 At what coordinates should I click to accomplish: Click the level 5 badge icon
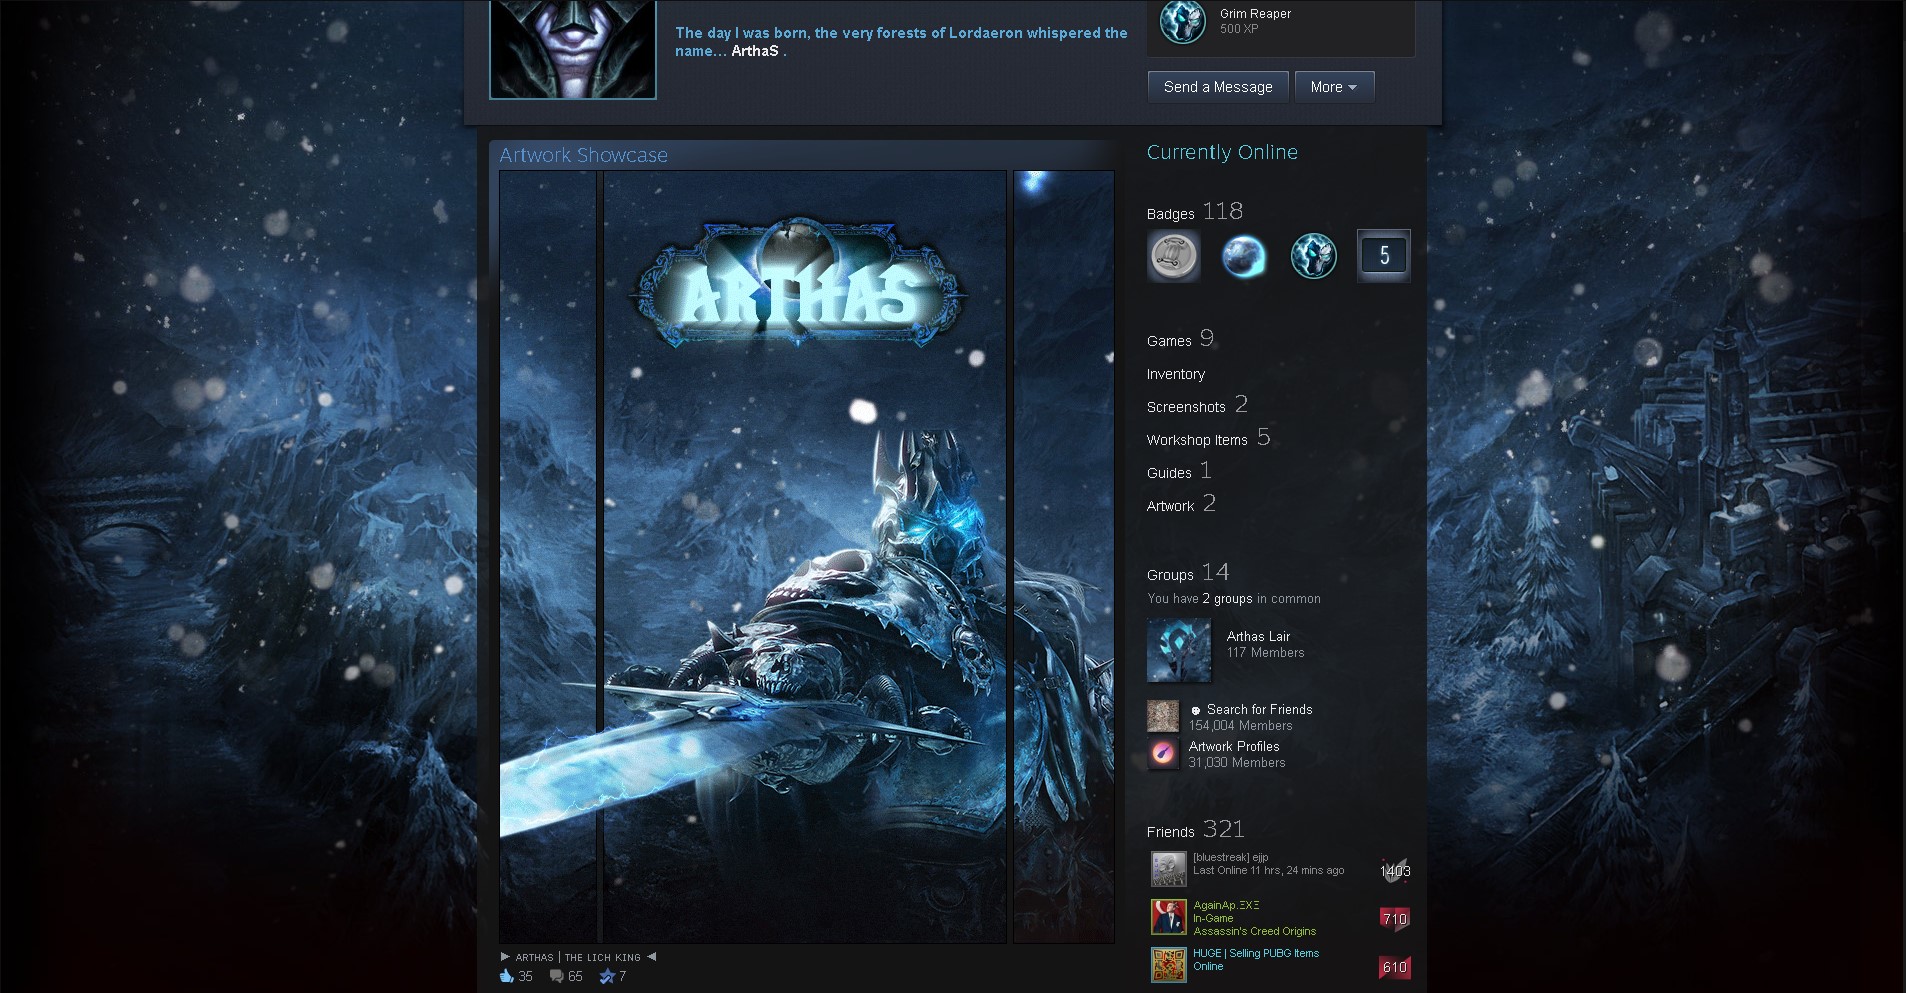pyautogui.click(x=1384, y=255)
